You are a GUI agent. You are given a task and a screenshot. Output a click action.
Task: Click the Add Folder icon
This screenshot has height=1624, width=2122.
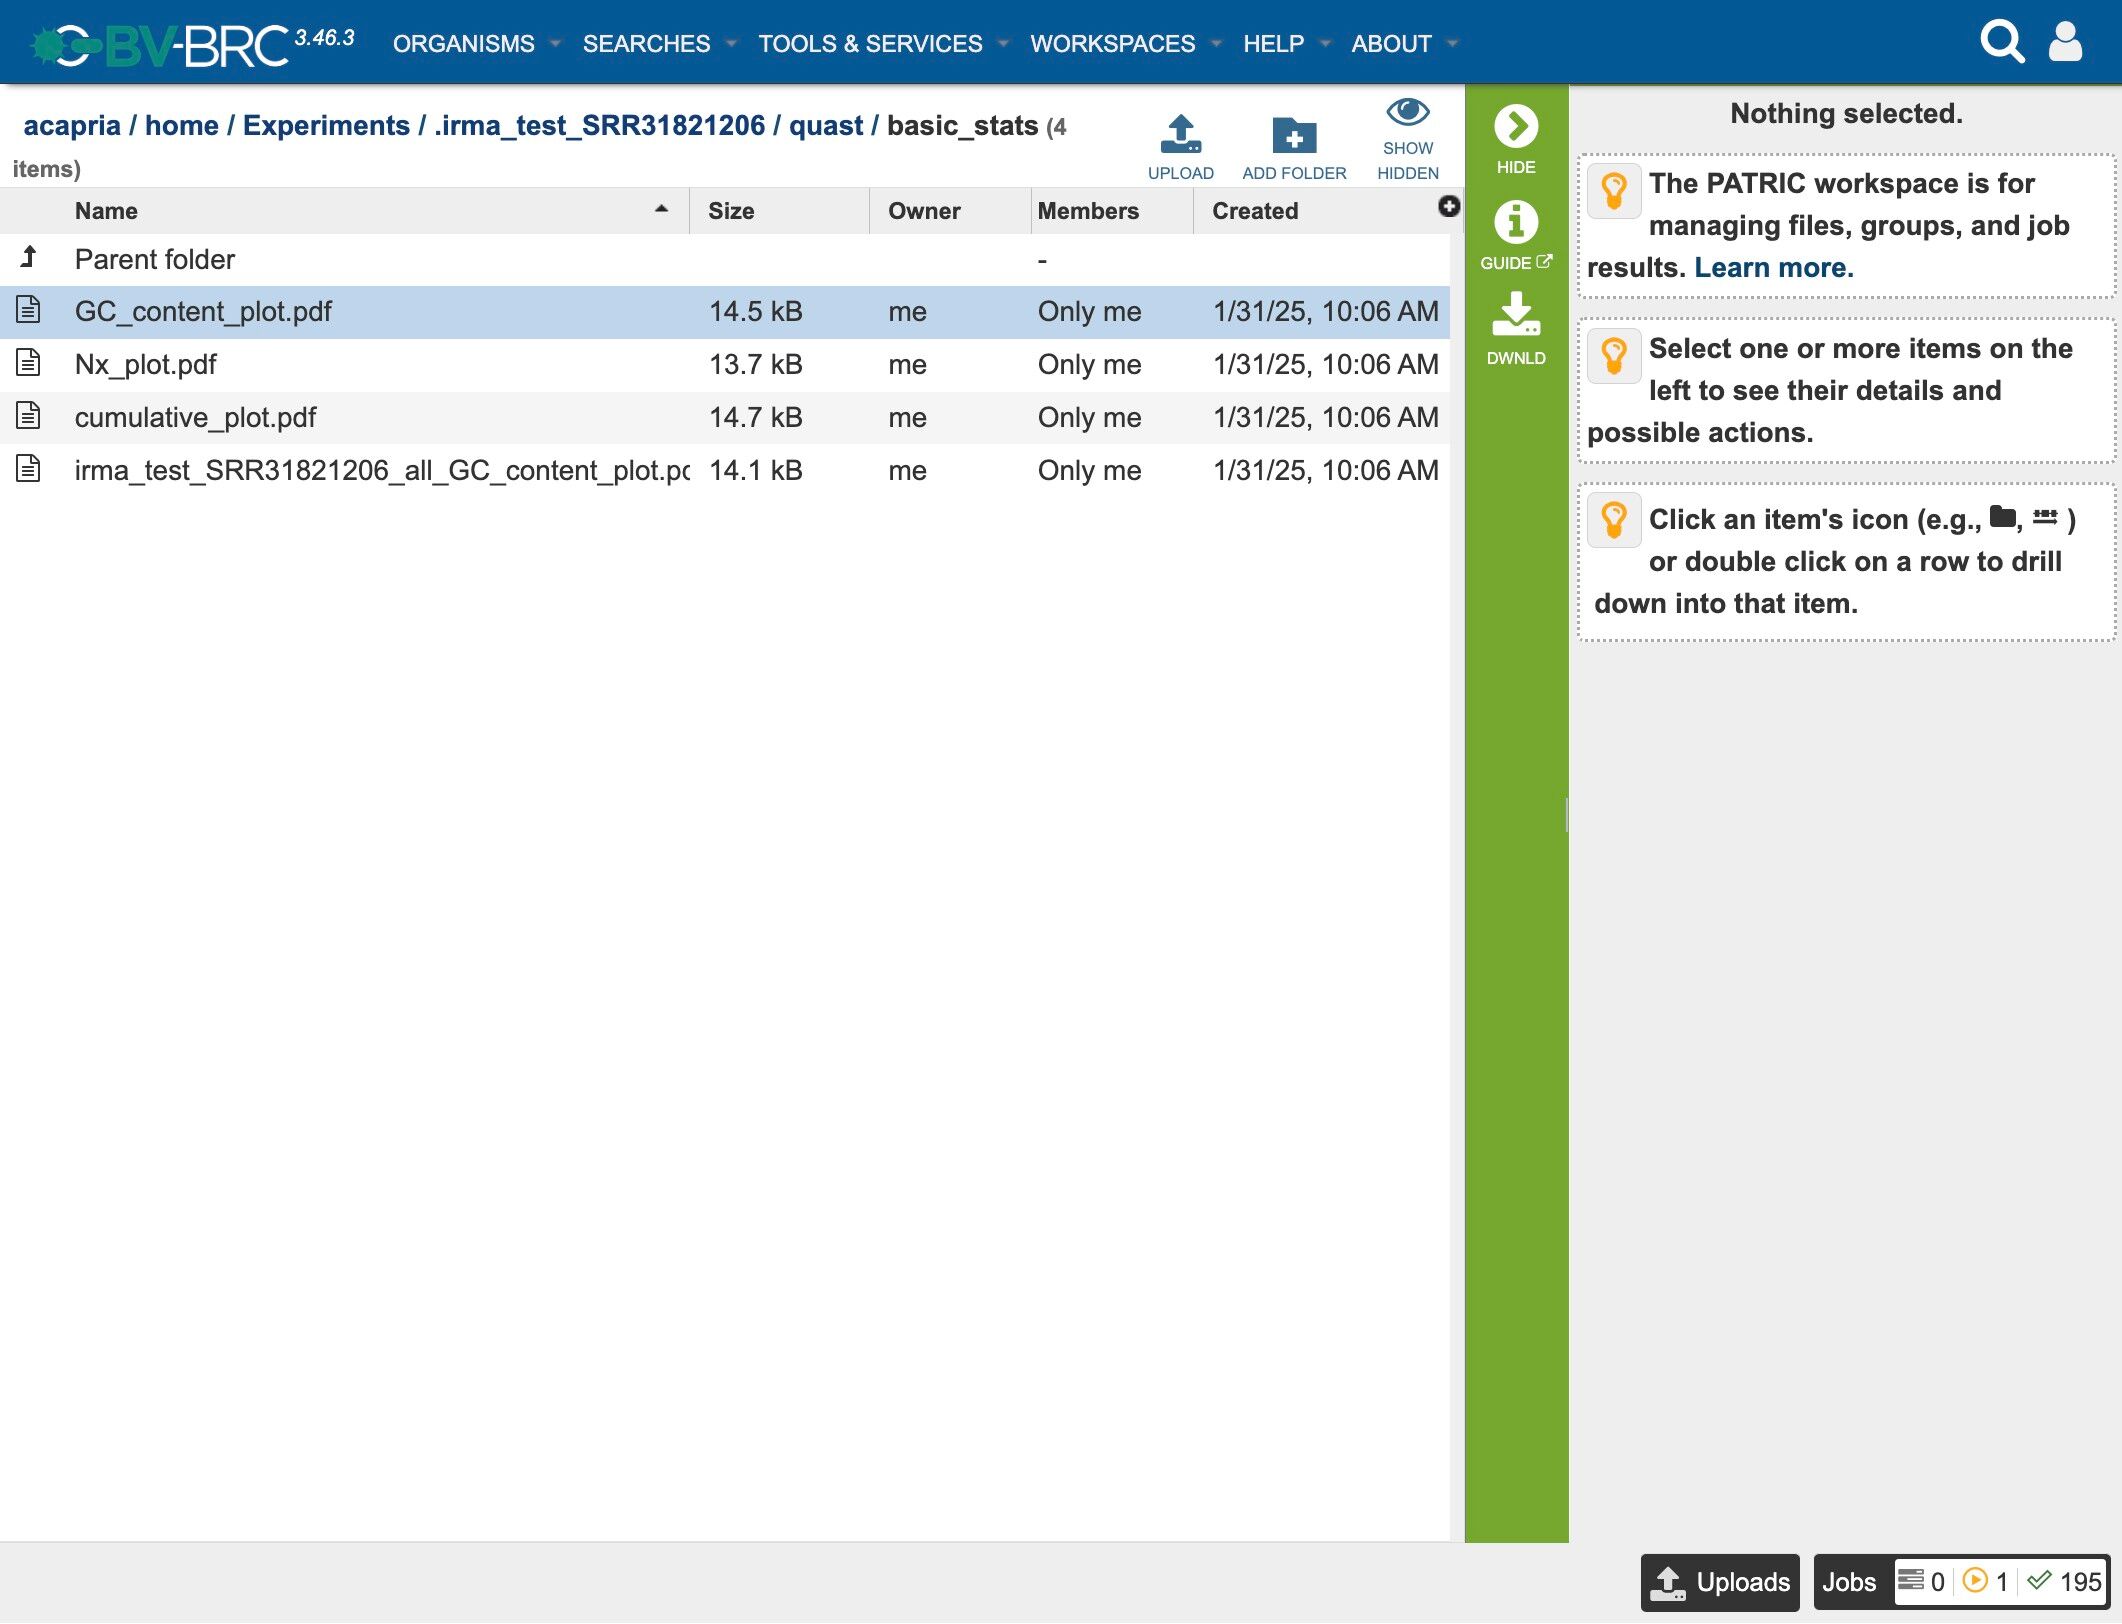(1293, 135)
